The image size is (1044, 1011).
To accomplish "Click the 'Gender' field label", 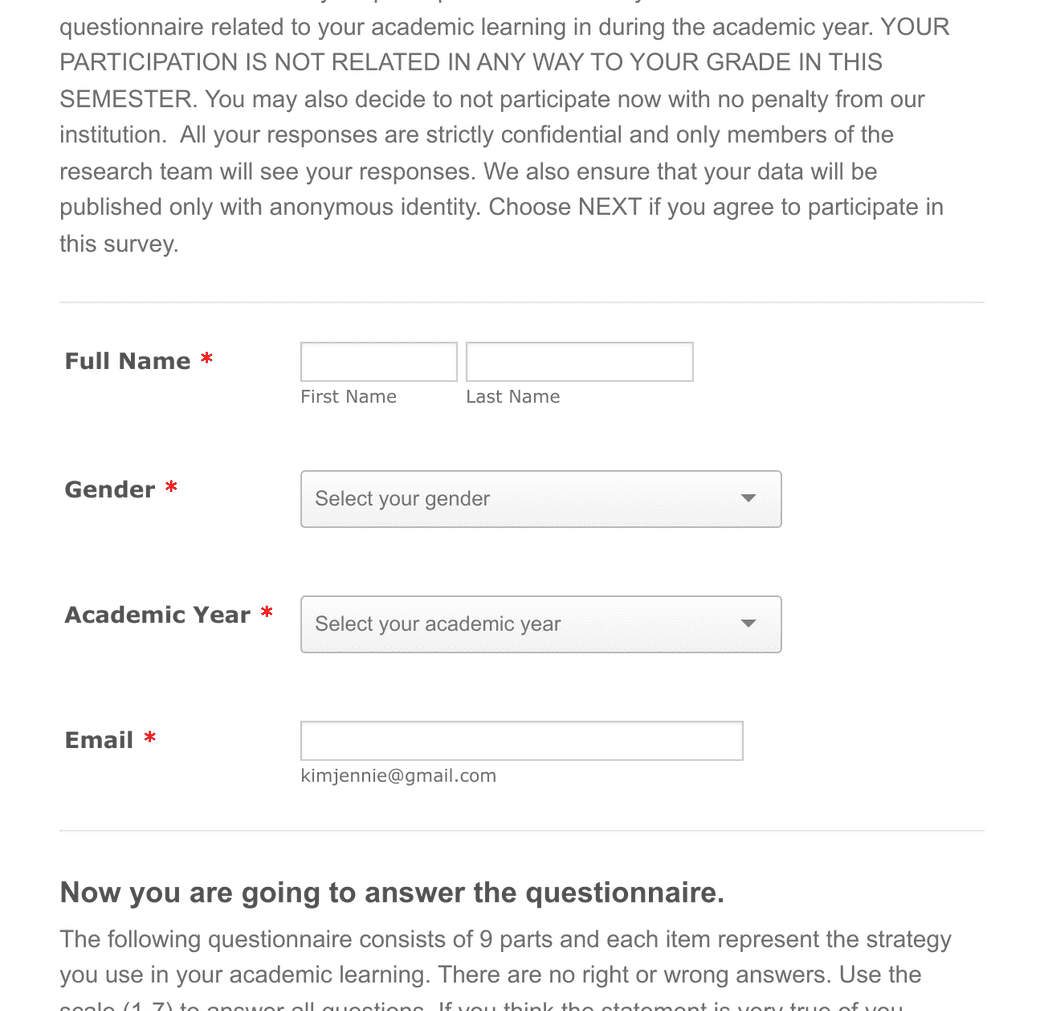I will [110, 489].
